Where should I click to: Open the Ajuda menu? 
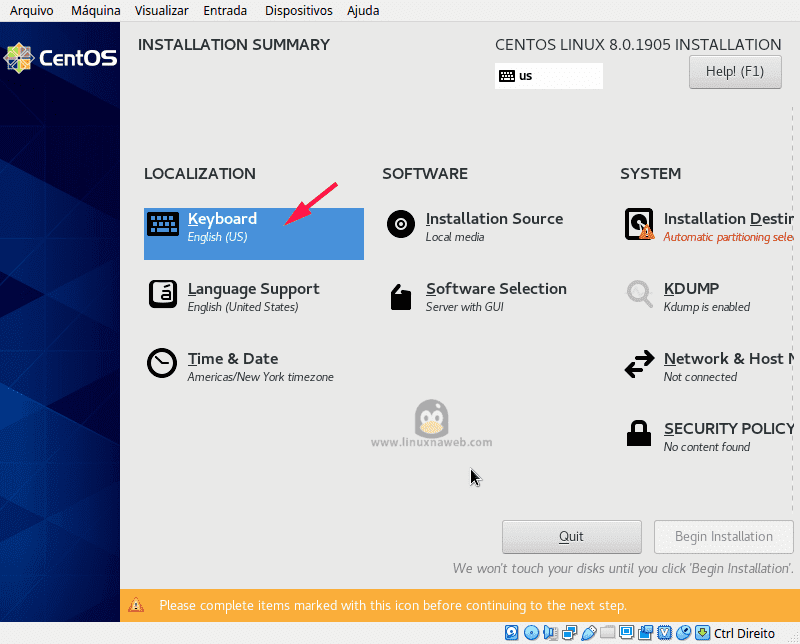coord(363,11)
